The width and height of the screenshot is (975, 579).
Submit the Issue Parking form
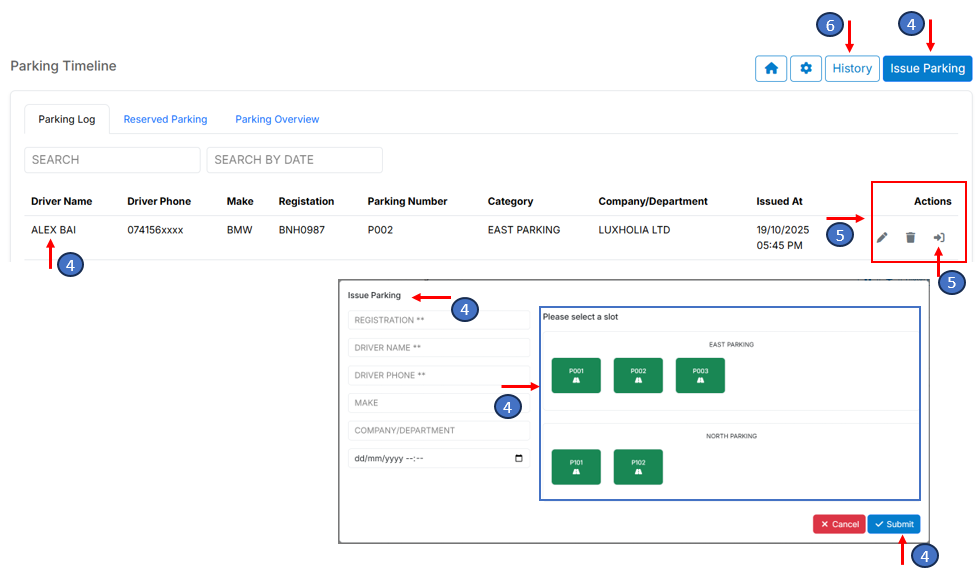click(x=893, y=524)
